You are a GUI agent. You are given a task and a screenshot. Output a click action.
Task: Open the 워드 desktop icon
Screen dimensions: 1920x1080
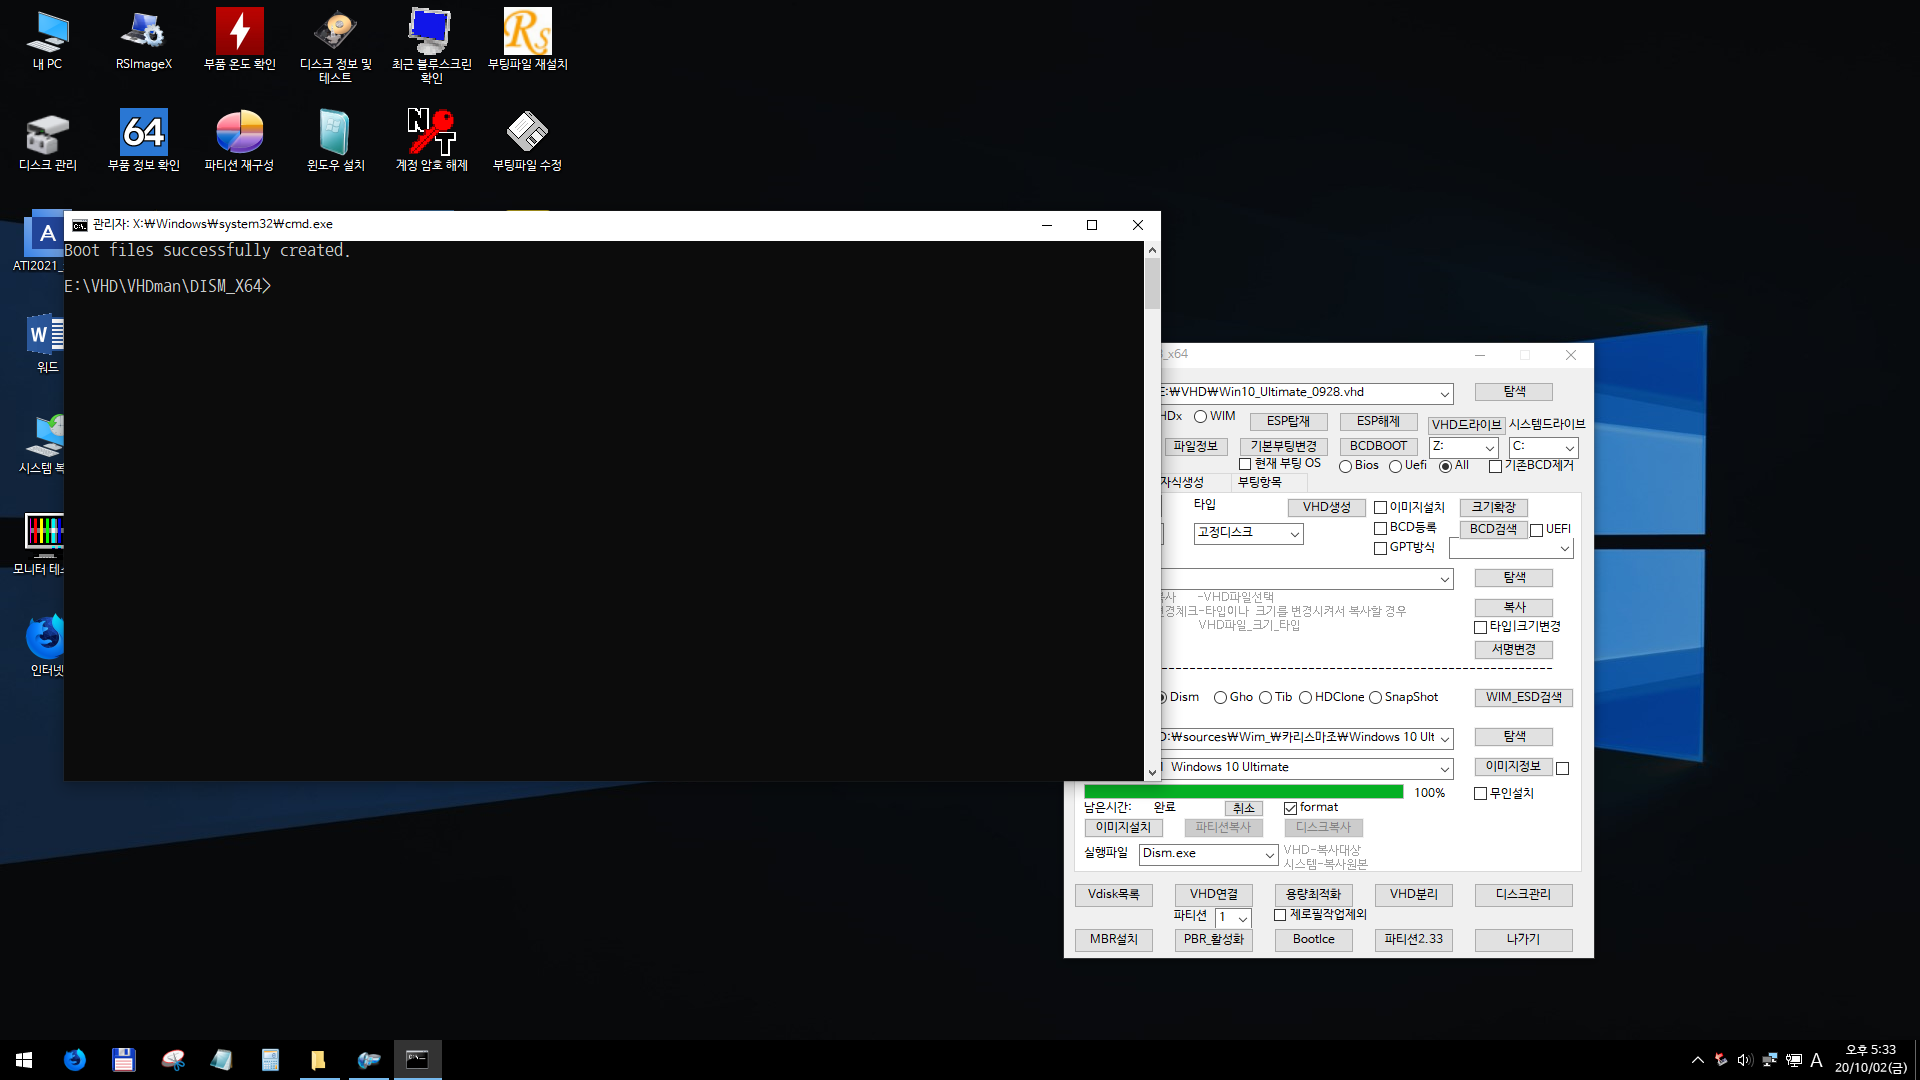coord(47,345)
